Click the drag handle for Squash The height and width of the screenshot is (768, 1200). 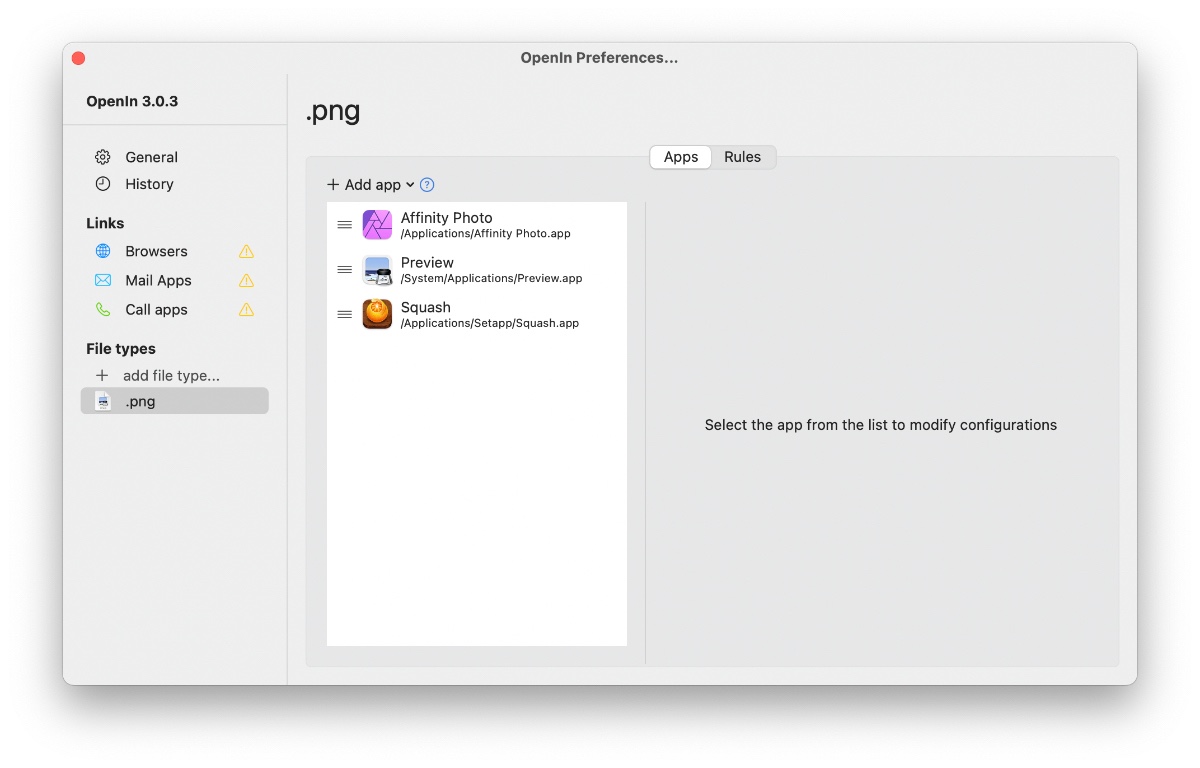click(x=344, y=314)
